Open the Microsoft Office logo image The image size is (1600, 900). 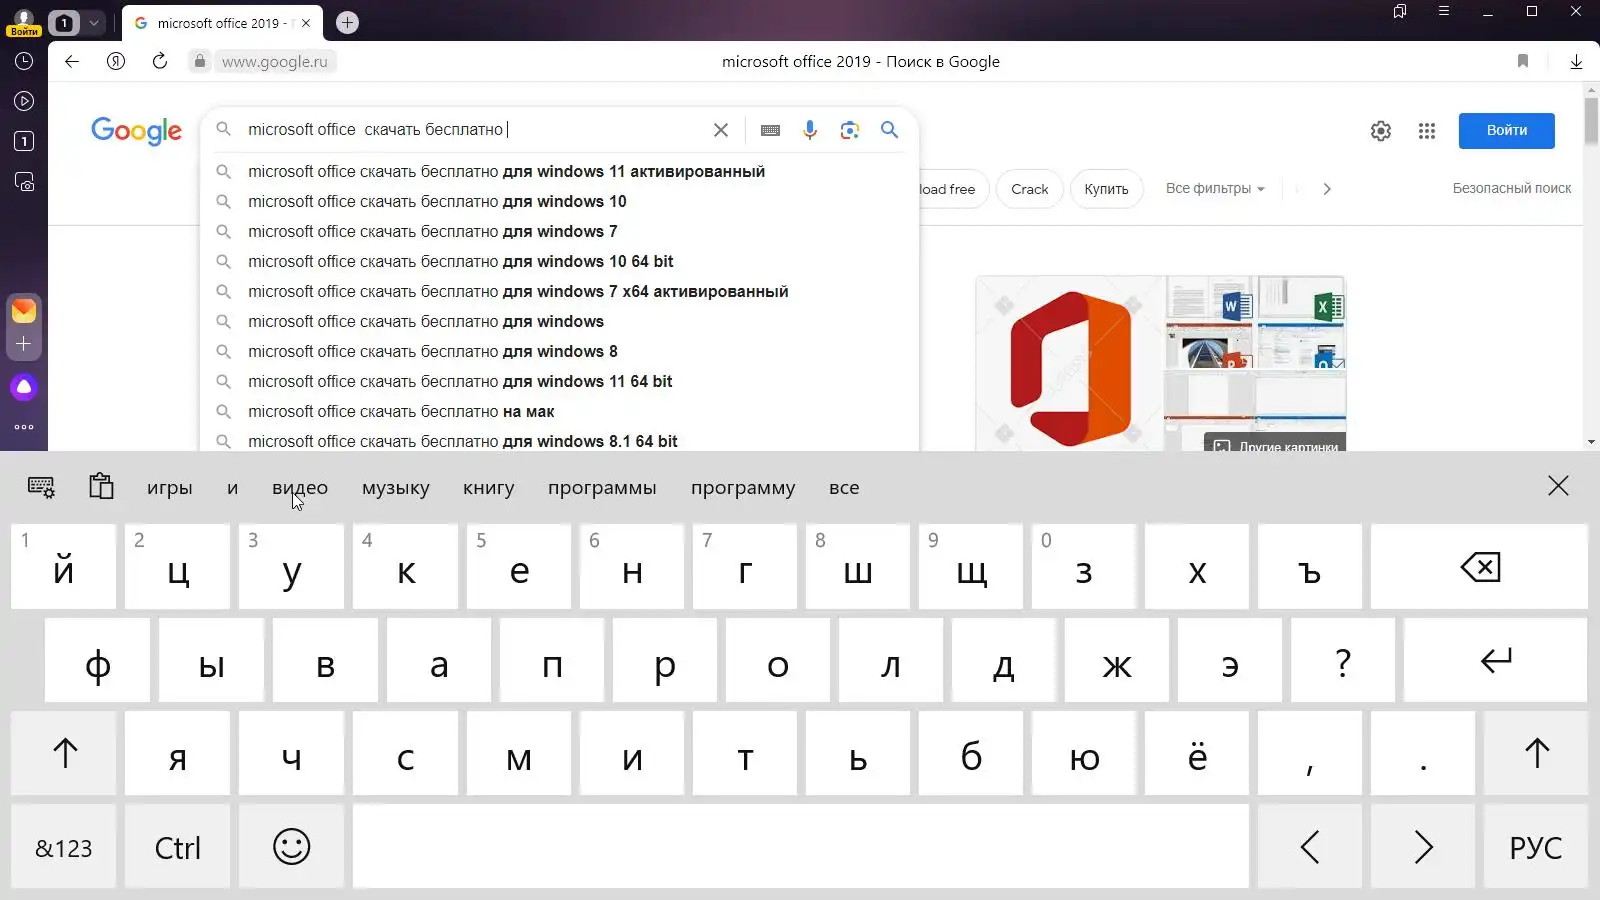[x=1070, y=363]
